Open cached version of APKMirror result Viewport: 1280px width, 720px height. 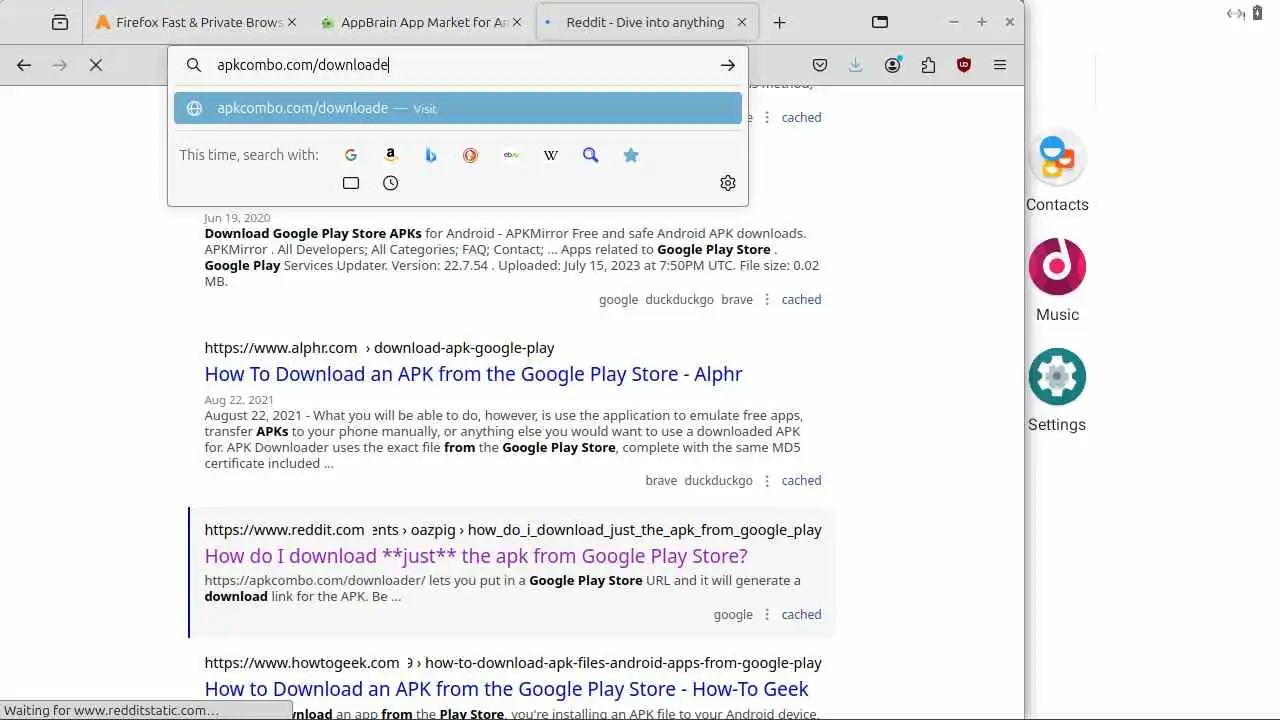[x=801, y=299]
